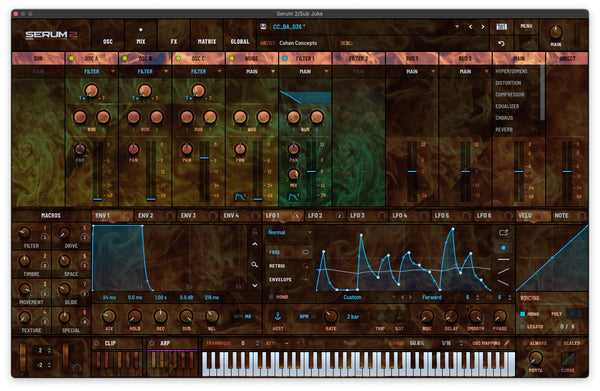Adjust the Bus 1 level fader
Viewport: 600px width, 391px height.
[412, 171]
